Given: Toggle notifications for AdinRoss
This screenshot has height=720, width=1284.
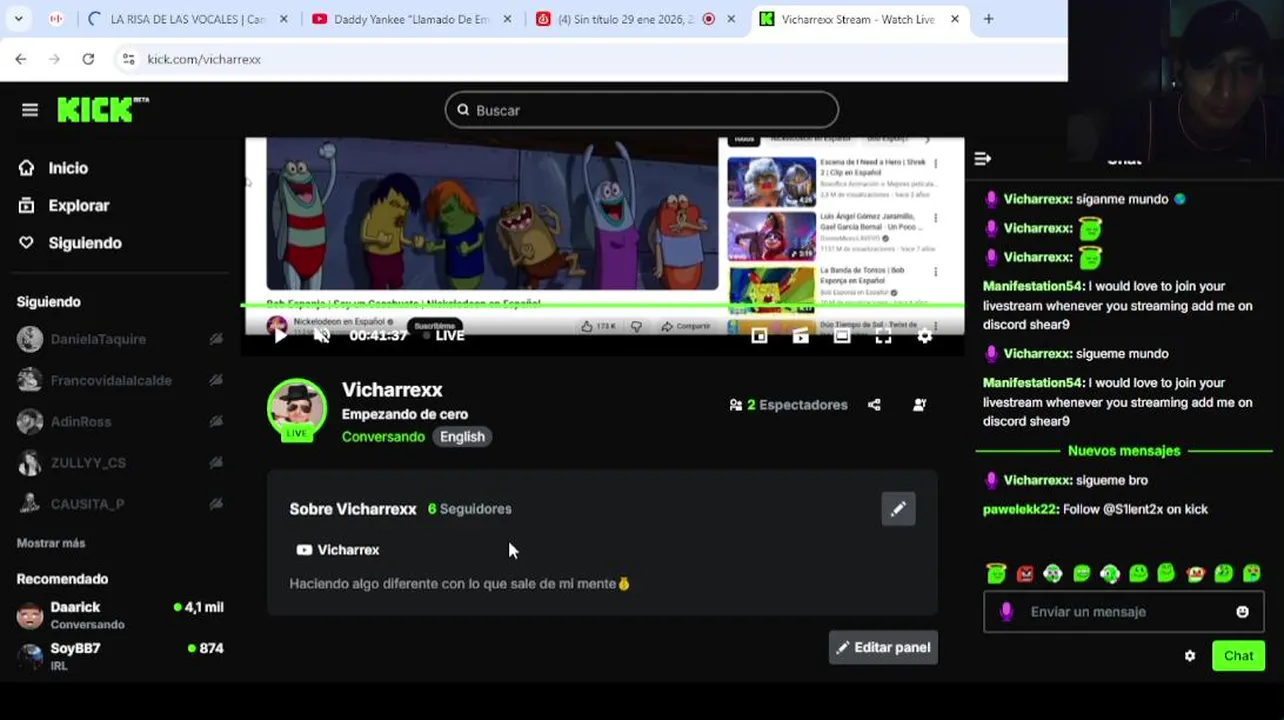Looking at the screenshot, I should [216, 422].
